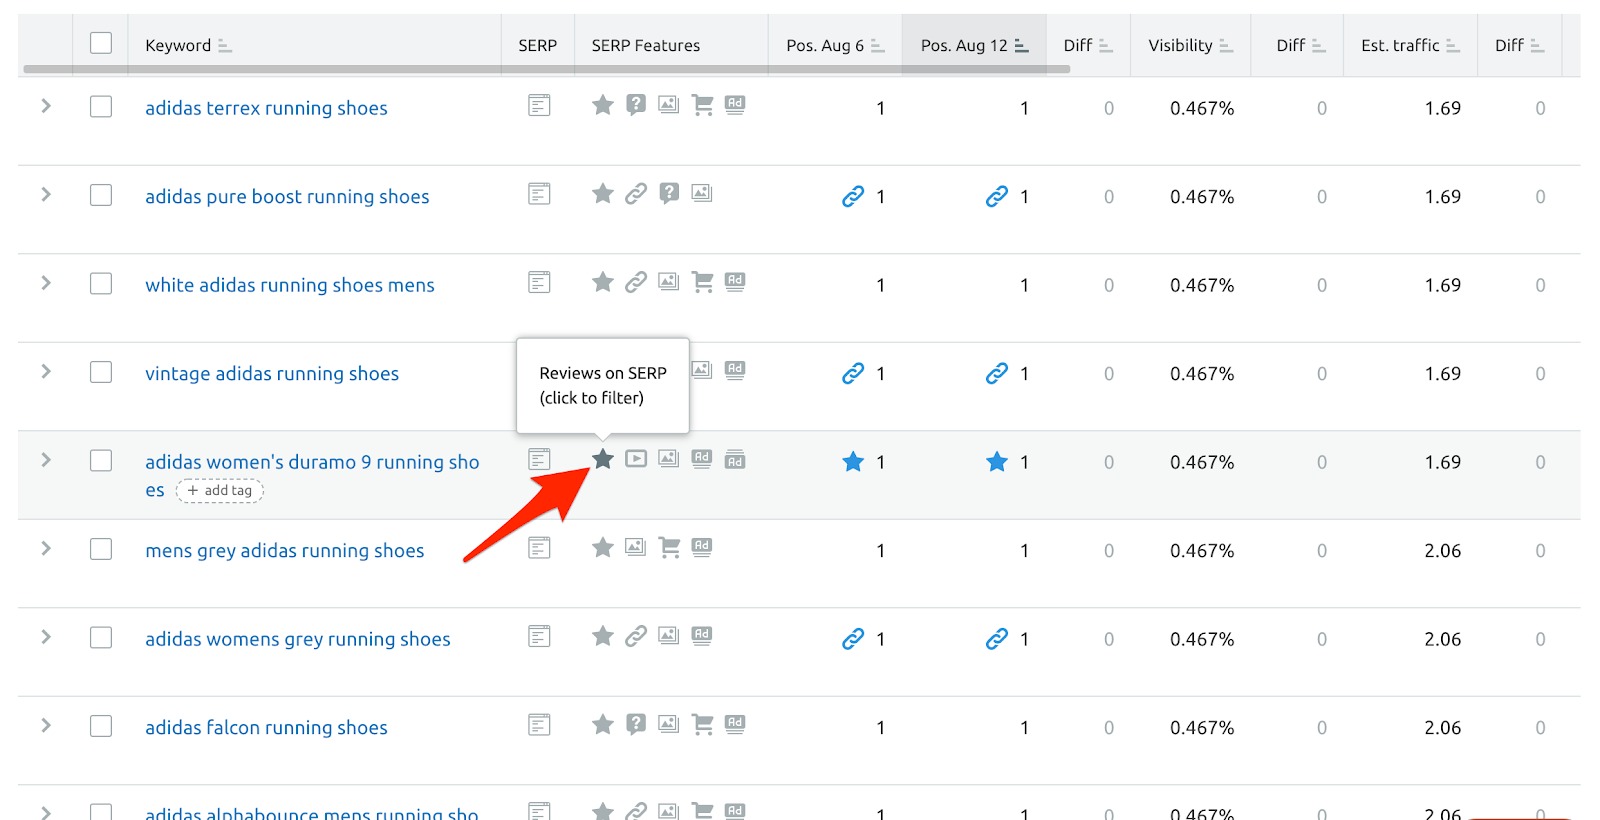The image size is (1600, 820).
Task: Expand the vintage adidas running shoes row
Action: (x=45, y=371)
